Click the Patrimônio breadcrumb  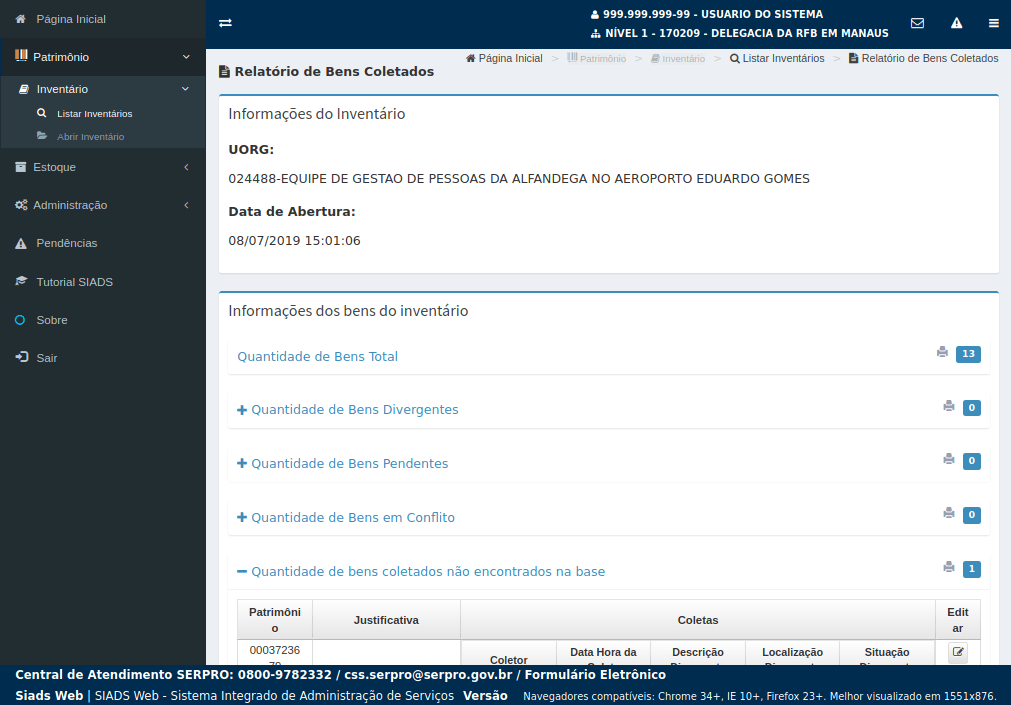pos(596,58)
